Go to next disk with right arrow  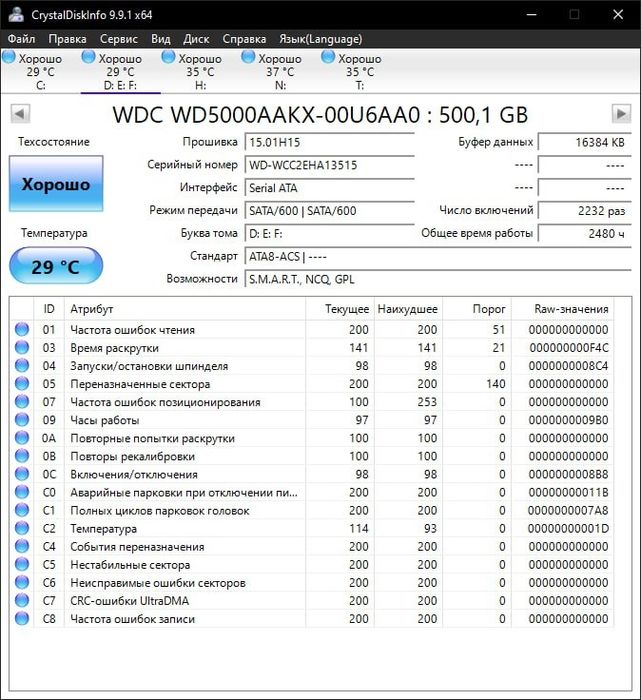(x=621, y=113)
